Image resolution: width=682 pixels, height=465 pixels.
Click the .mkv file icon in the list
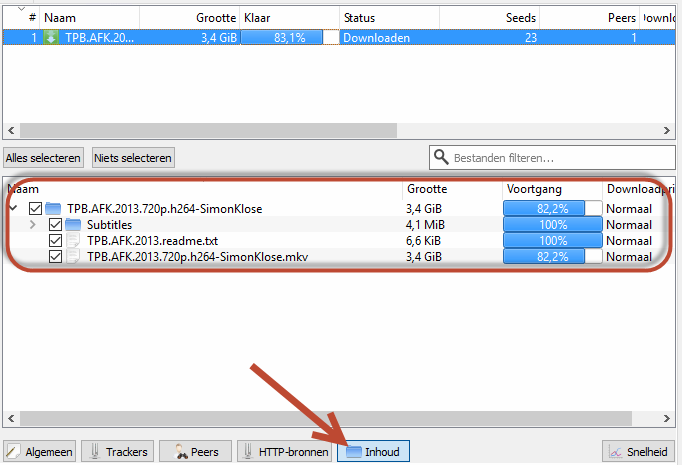pyautogui.click(x=73, y=257)
